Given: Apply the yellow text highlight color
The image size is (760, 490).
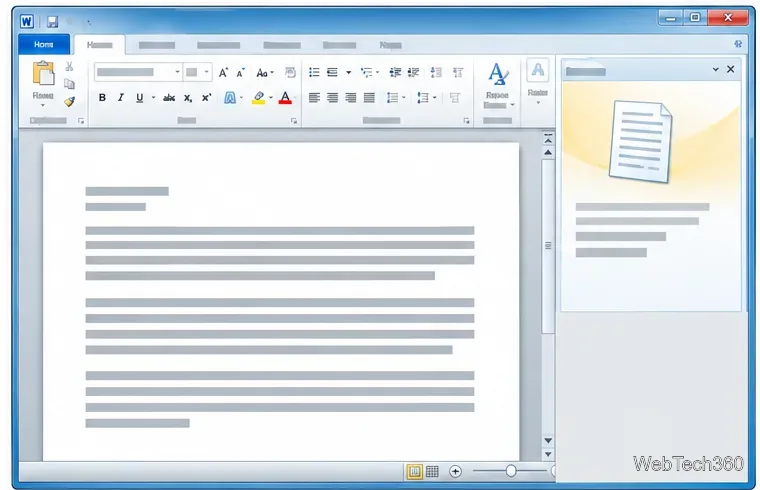Looking at the screenshot, I should (x=259, y=98).
